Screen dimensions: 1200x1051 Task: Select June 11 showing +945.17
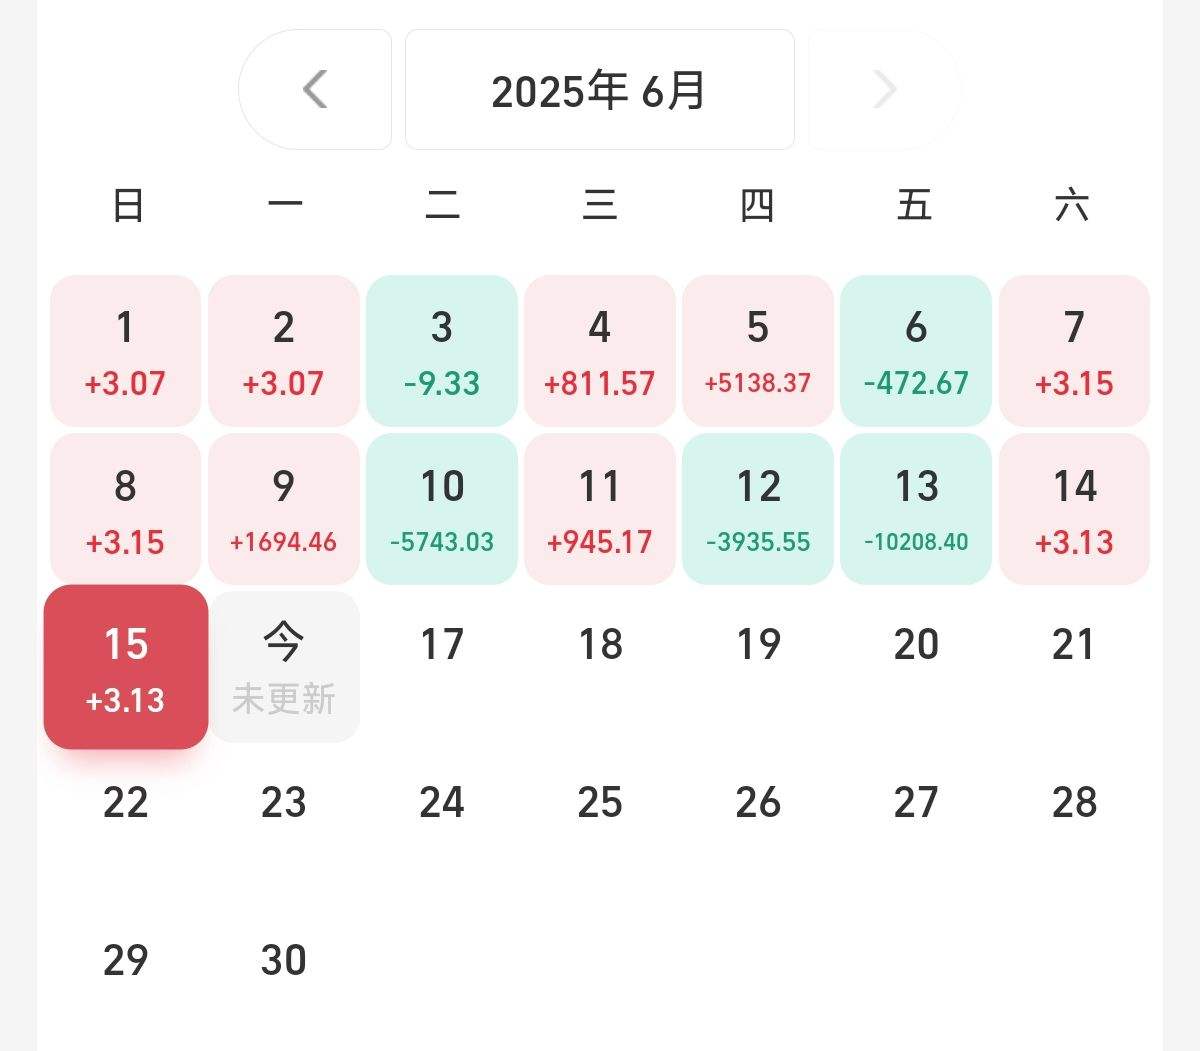tap(600, 509)
